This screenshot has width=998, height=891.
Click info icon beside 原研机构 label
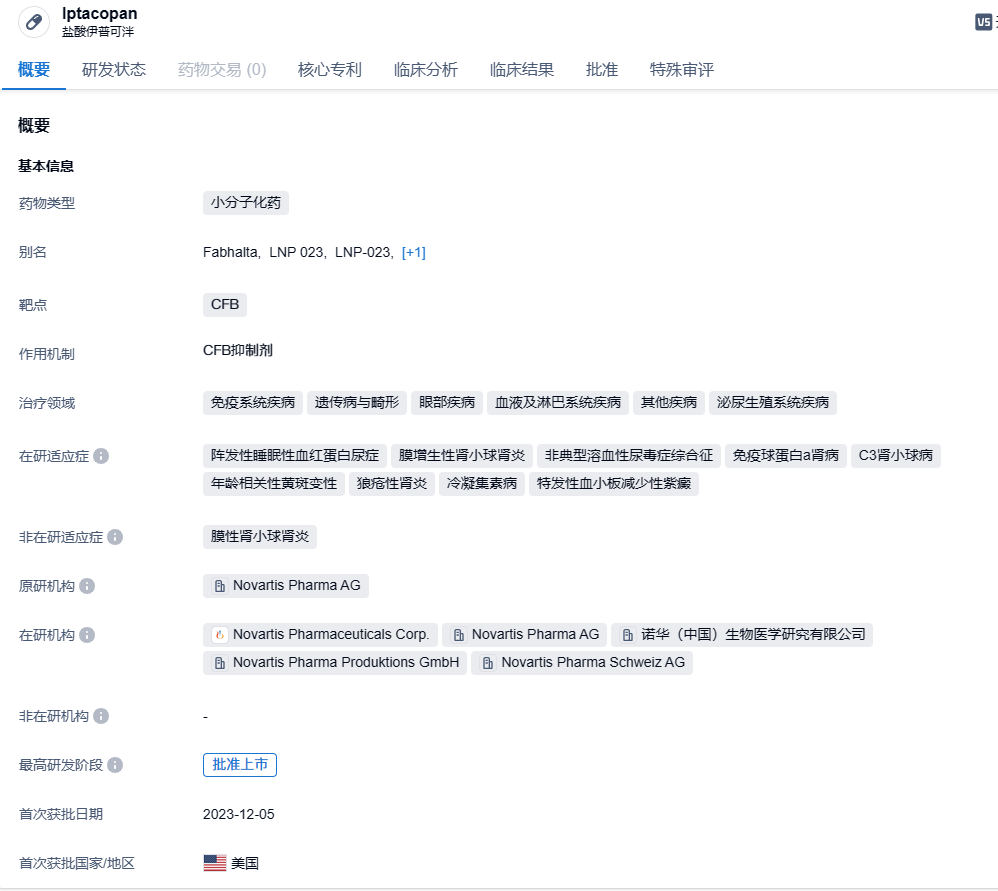coord(87,586)
